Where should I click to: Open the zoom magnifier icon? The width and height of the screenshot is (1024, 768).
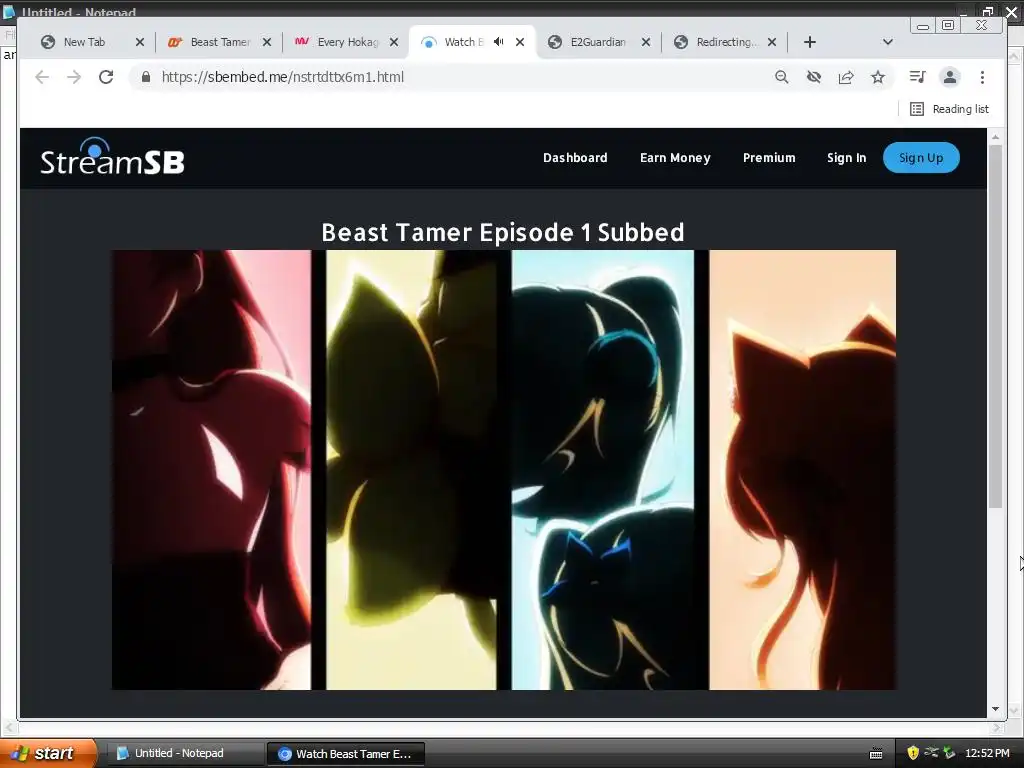click(x=781, y=77)
